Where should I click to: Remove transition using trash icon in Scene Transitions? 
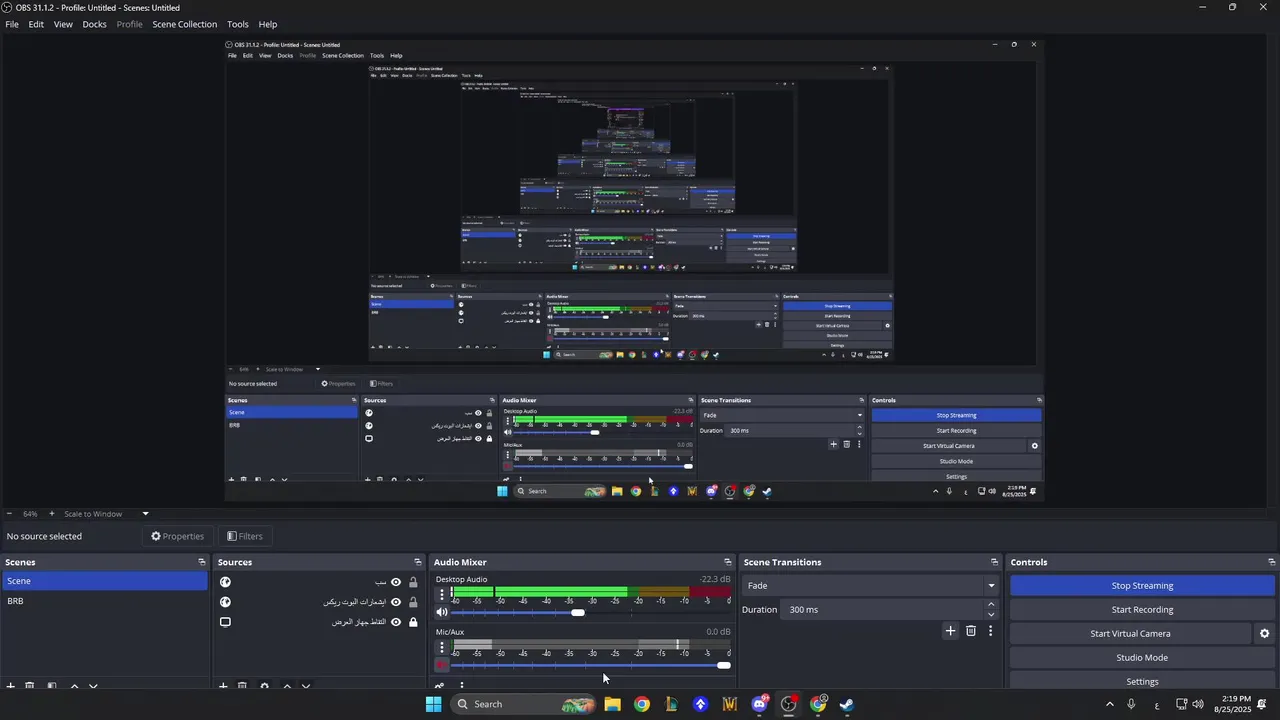tap(970, 631)
